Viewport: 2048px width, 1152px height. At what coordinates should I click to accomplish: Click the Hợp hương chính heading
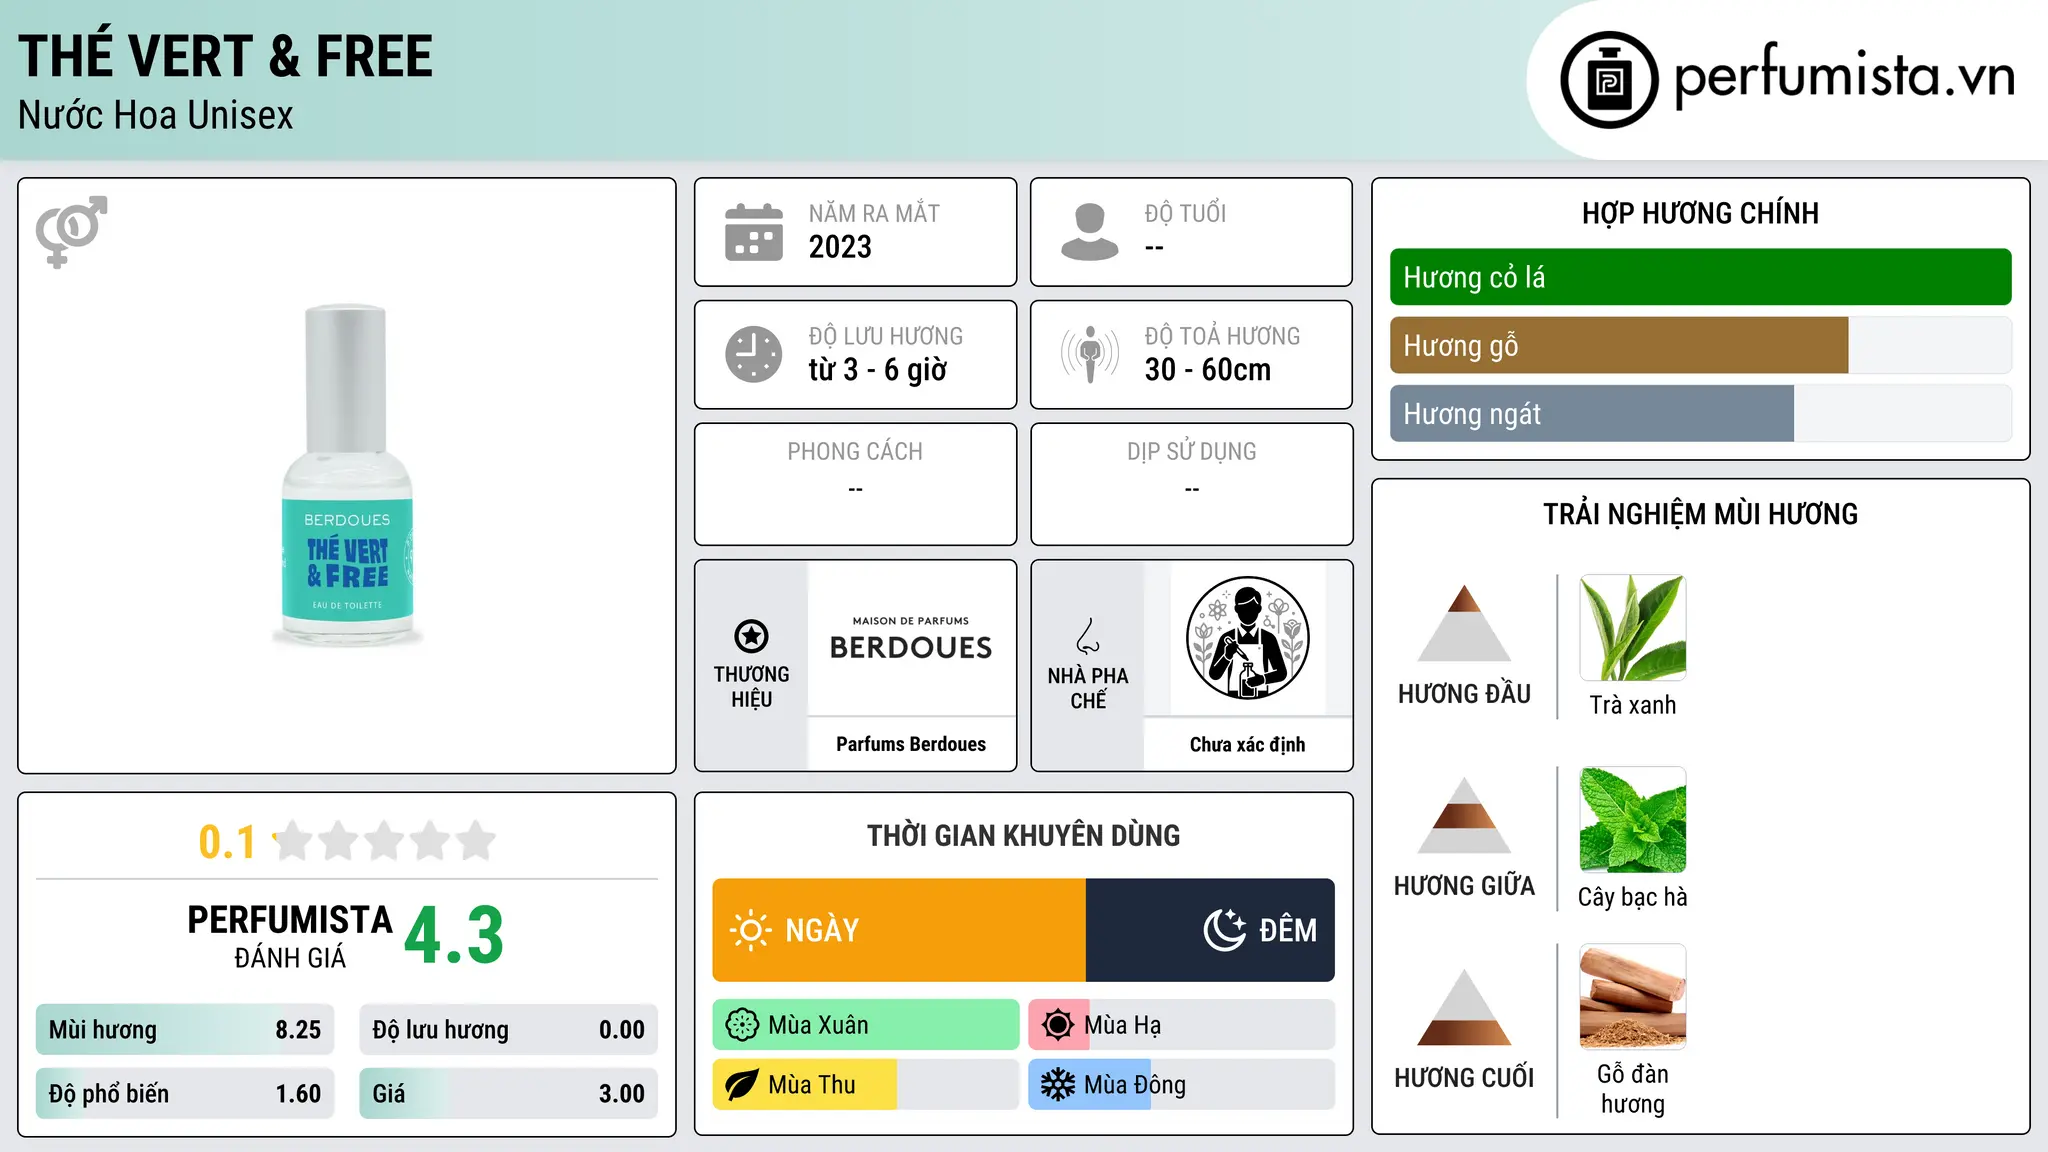tap(1700, 213)
